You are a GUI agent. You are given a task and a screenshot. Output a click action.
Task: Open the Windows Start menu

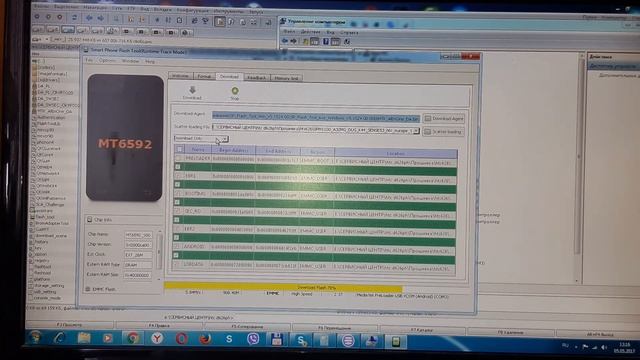[36, 338]
